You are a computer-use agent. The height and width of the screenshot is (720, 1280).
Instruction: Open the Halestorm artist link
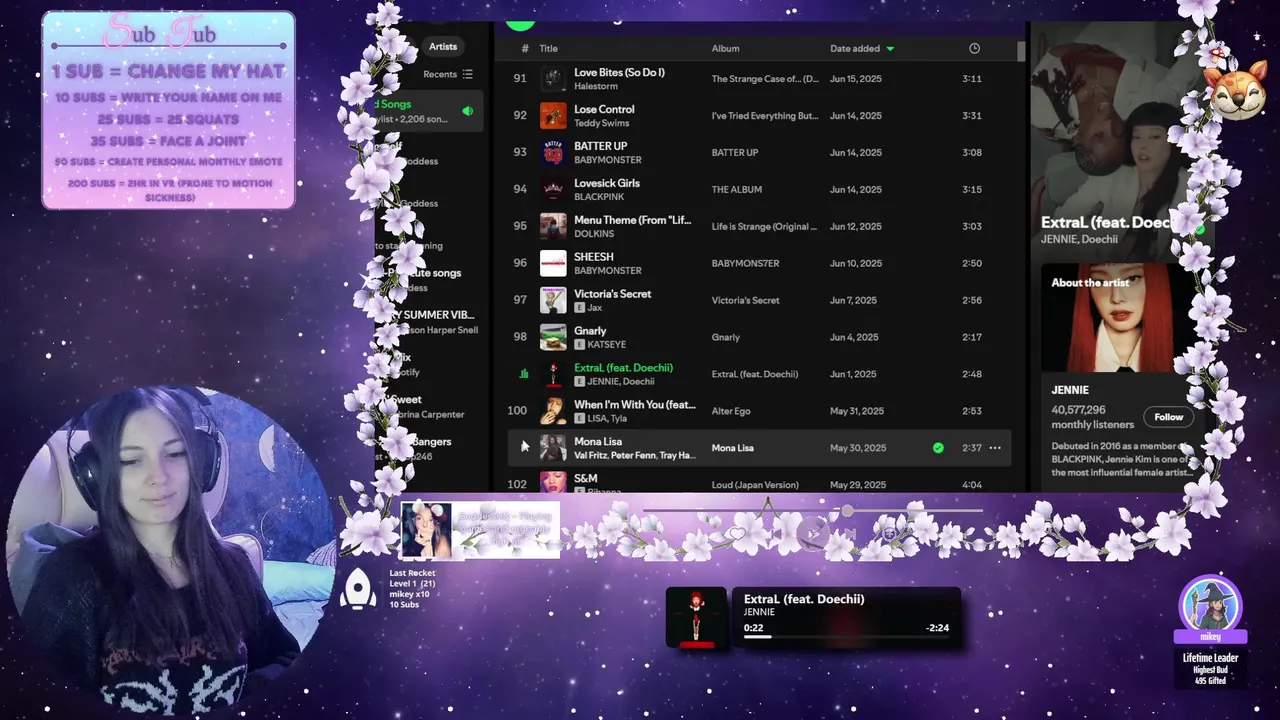coord(596,86)
